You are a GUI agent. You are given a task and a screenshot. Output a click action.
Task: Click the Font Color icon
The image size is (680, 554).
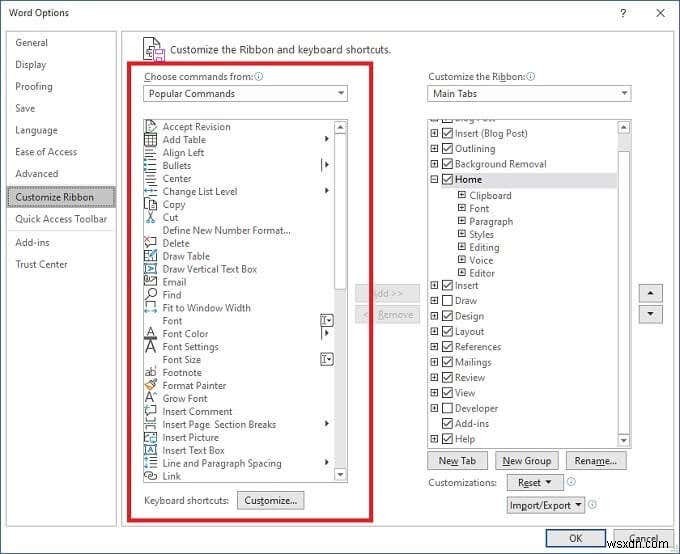click(150, 333)
